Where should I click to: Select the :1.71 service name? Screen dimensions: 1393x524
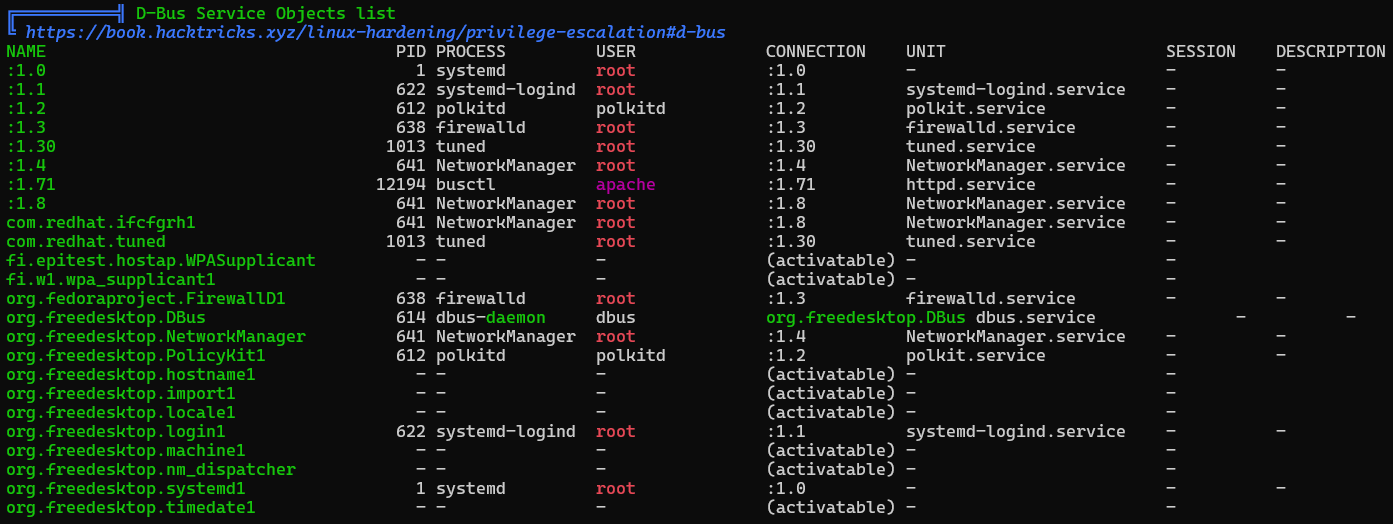pyautogui.click(x=31, y=184)
